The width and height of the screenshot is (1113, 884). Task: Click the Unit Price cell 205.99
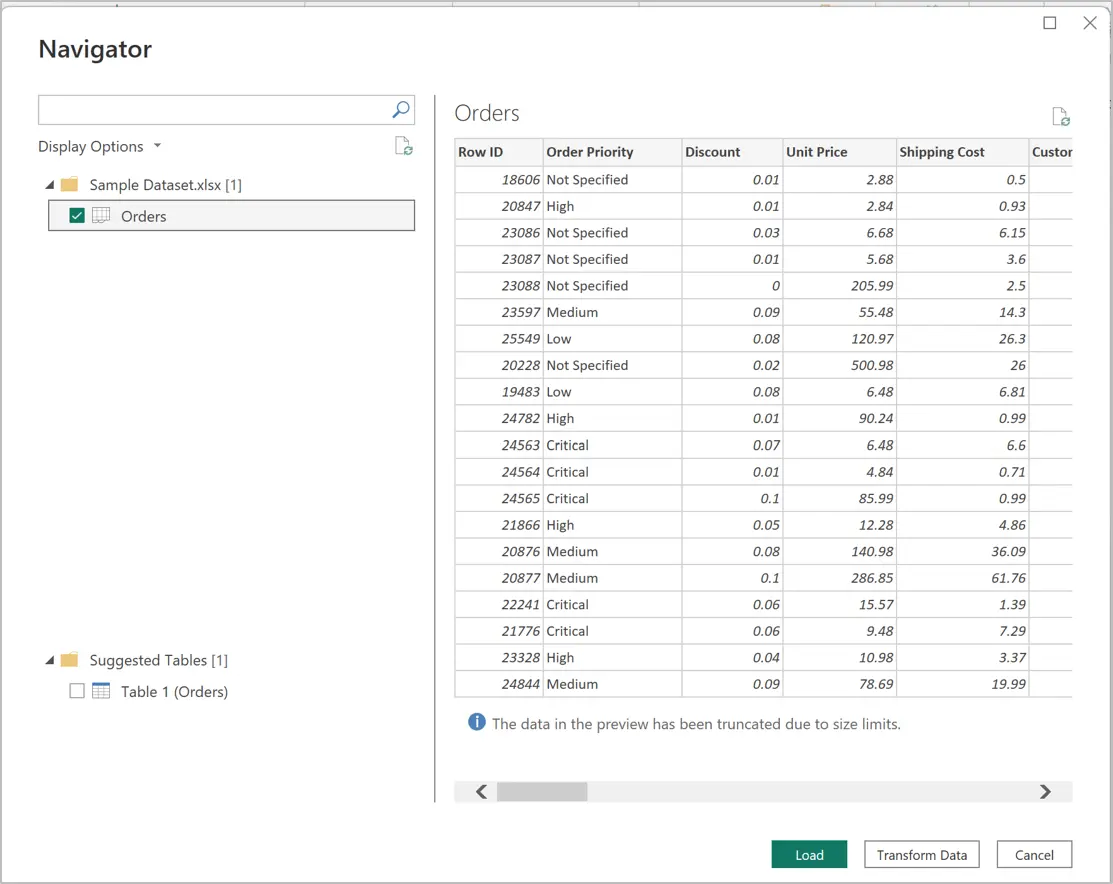(x=840, y=285)
